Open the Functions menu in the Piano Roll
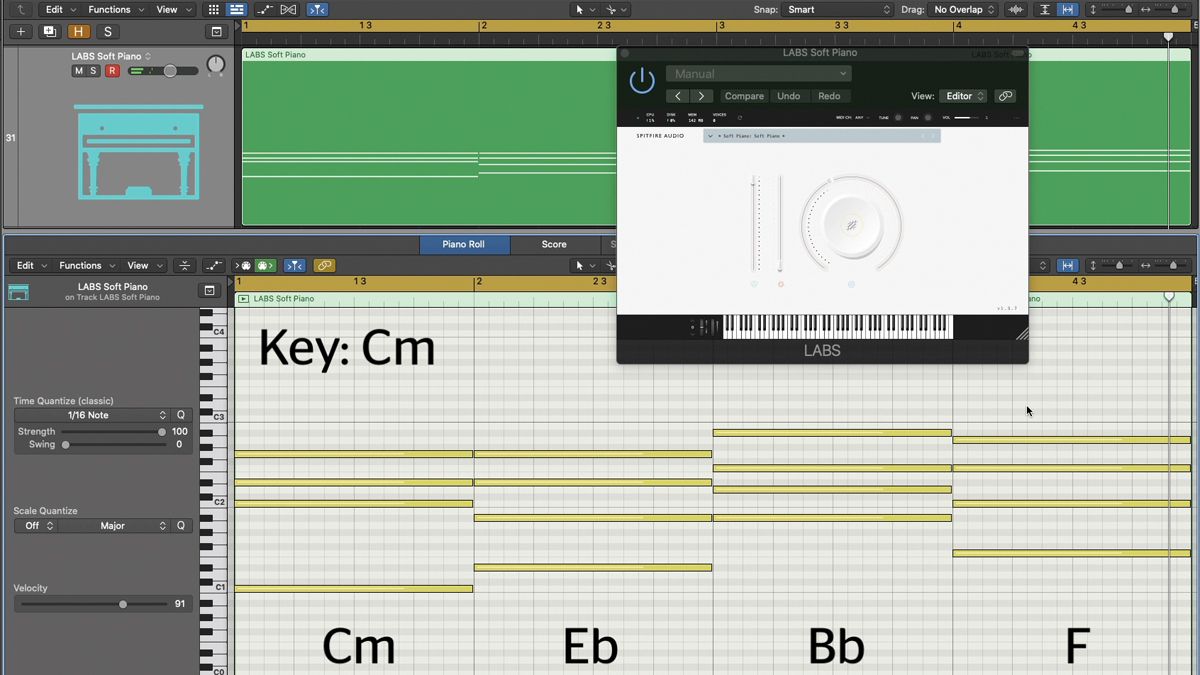Image resolution: width=1200 pixels, height=675 pixels. coord(80,265)
